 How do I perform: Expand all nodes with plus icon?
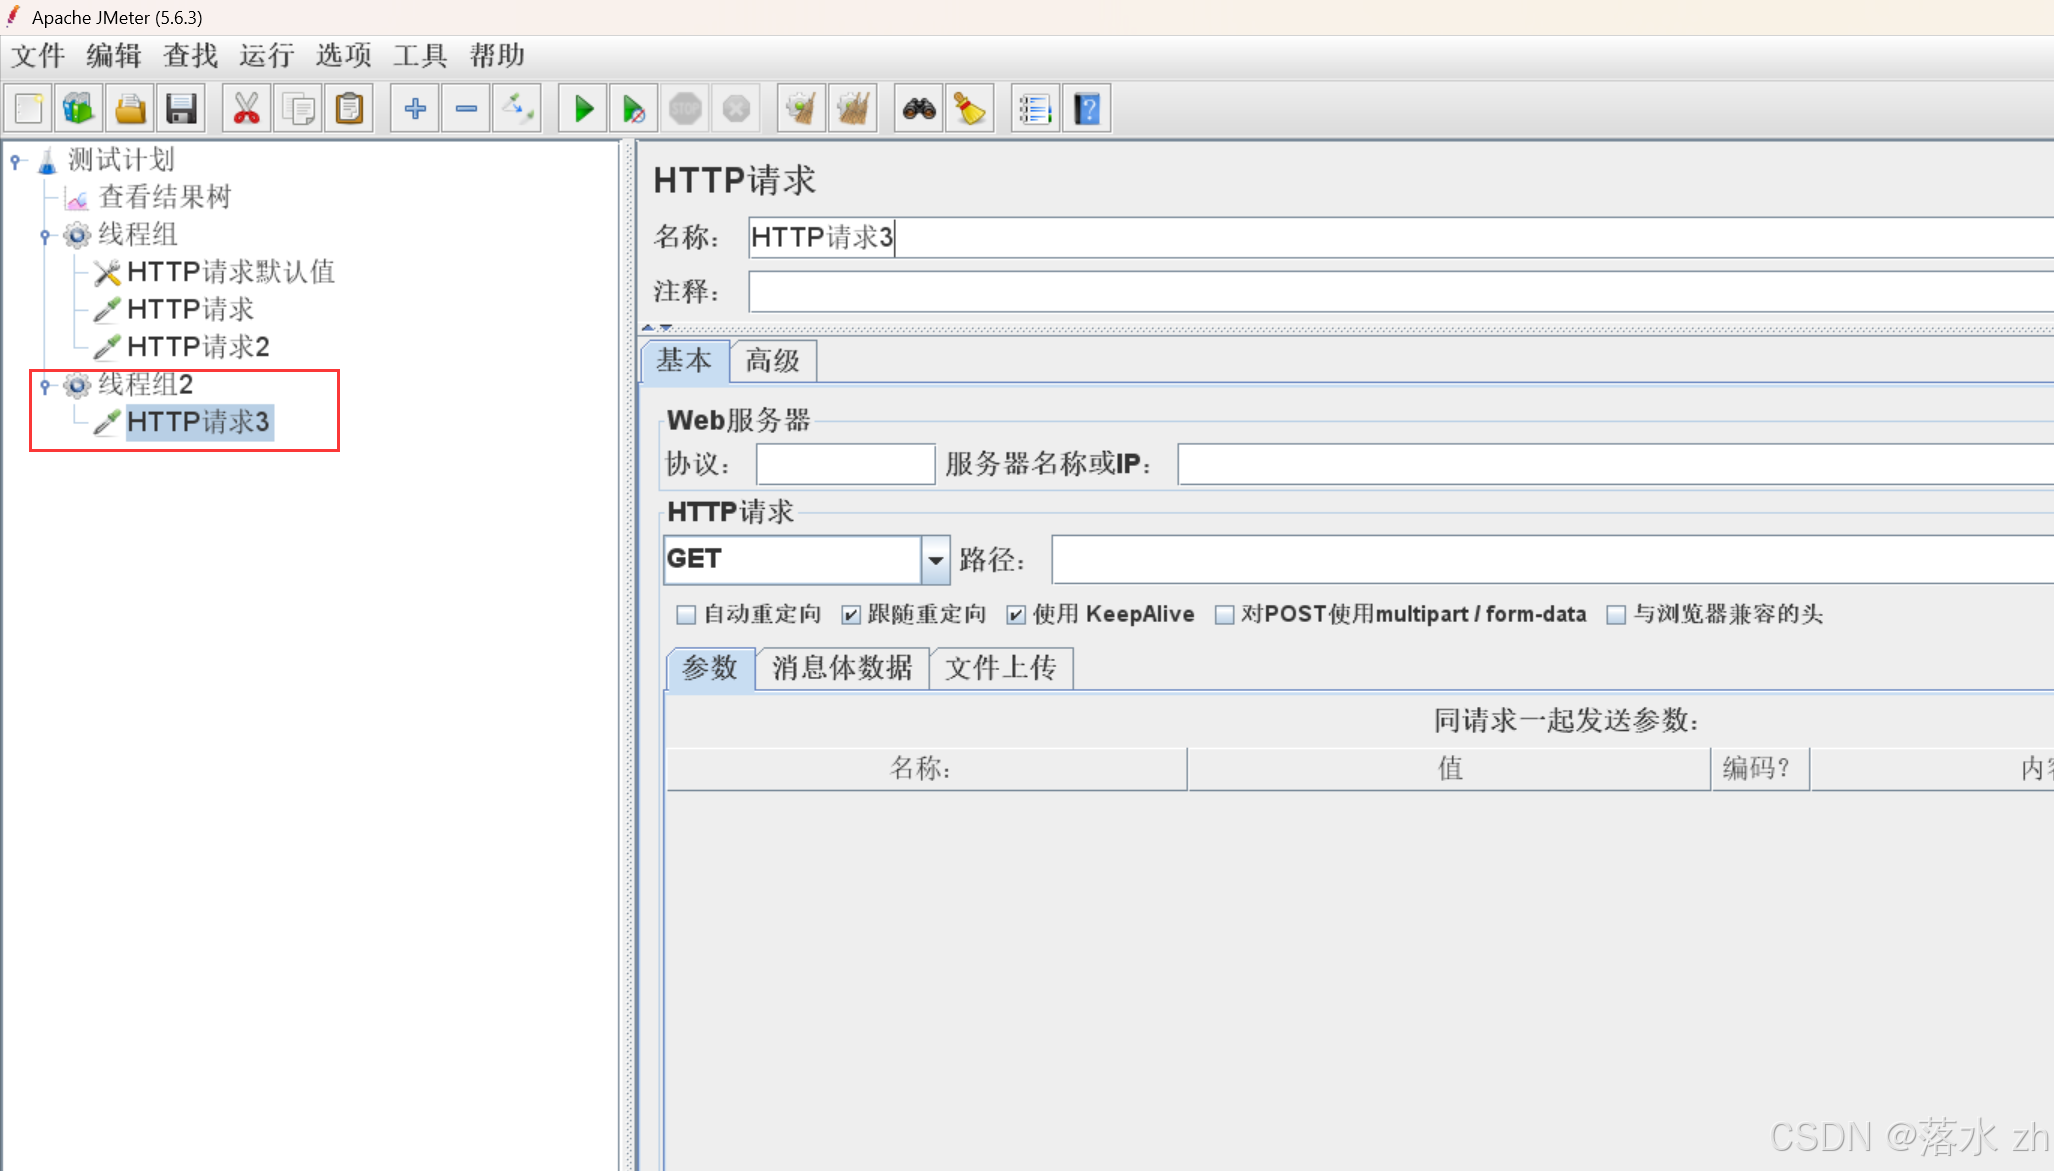click(415, 108)
